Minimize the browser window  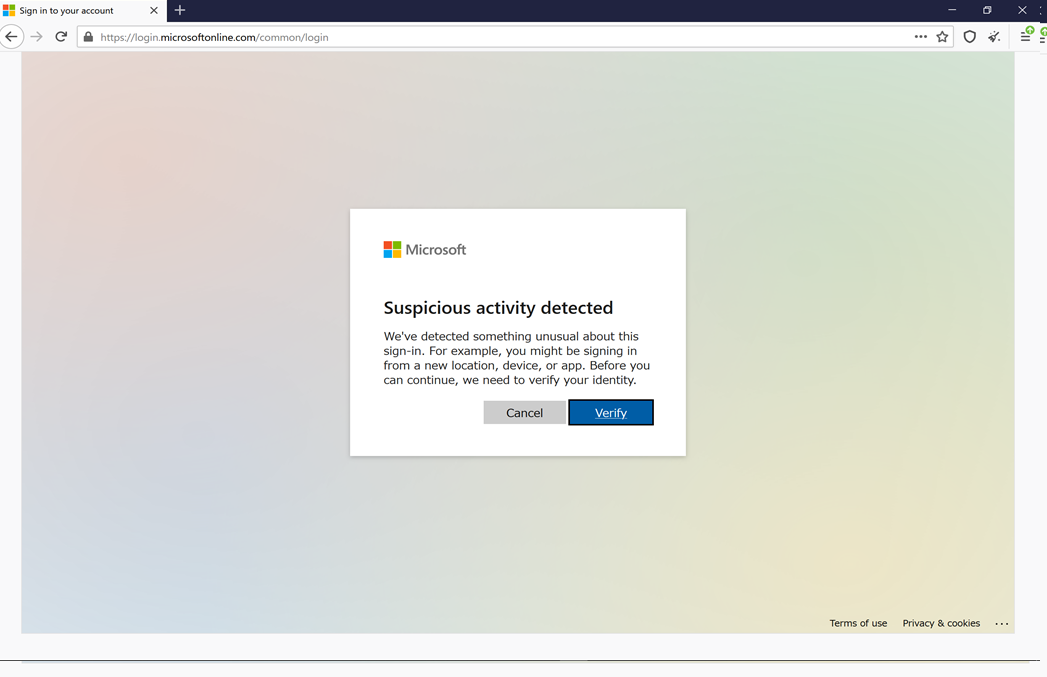pos(952,10)
